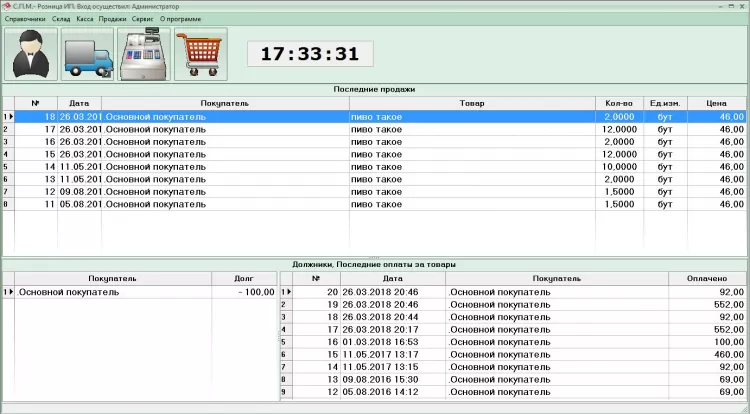Sort sales table by № column header
Screen dimensions: 750x414
point(36,103)
